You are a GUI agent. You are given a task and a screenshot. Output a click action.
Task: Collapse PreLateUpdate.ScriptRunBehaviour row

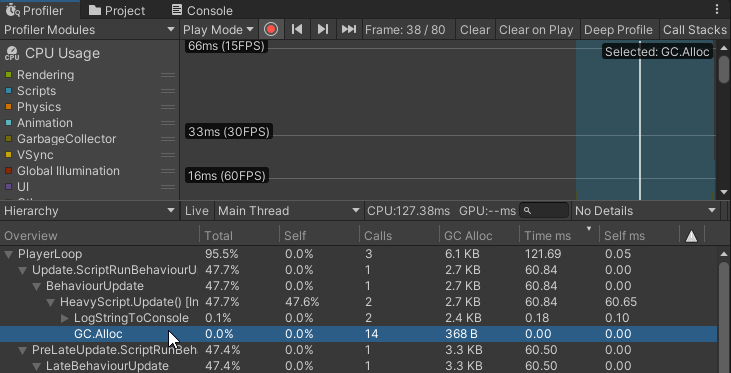pyautogui.click(x=22, y=350)
